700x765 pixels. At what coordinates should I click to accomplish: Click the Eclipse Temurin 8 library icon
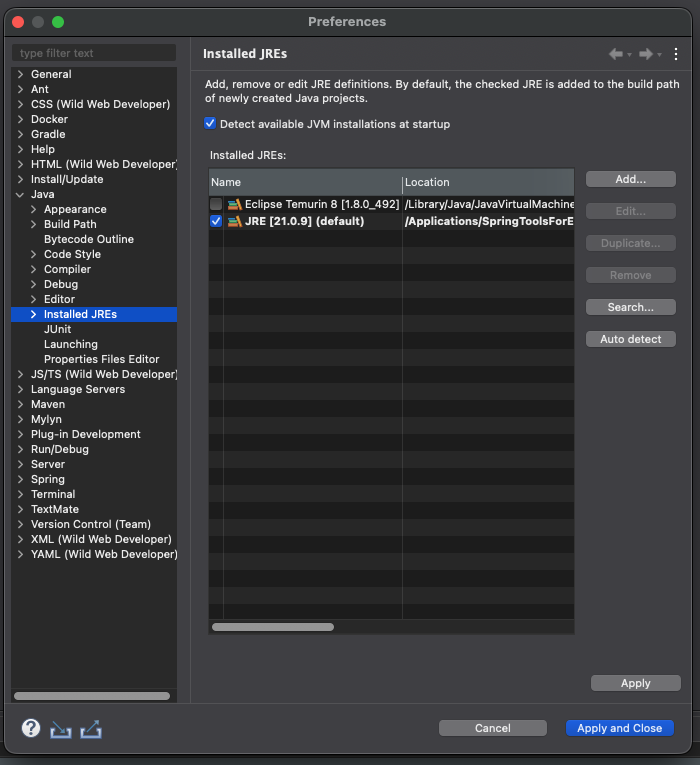click(x=235, y=204)
